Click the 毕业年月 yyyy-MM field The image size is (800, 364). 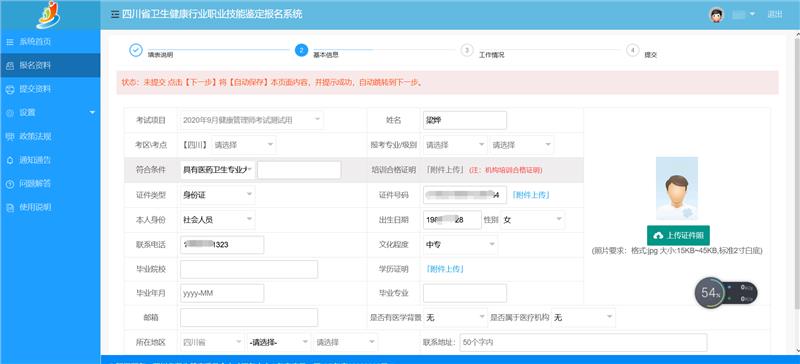(222, 293)
